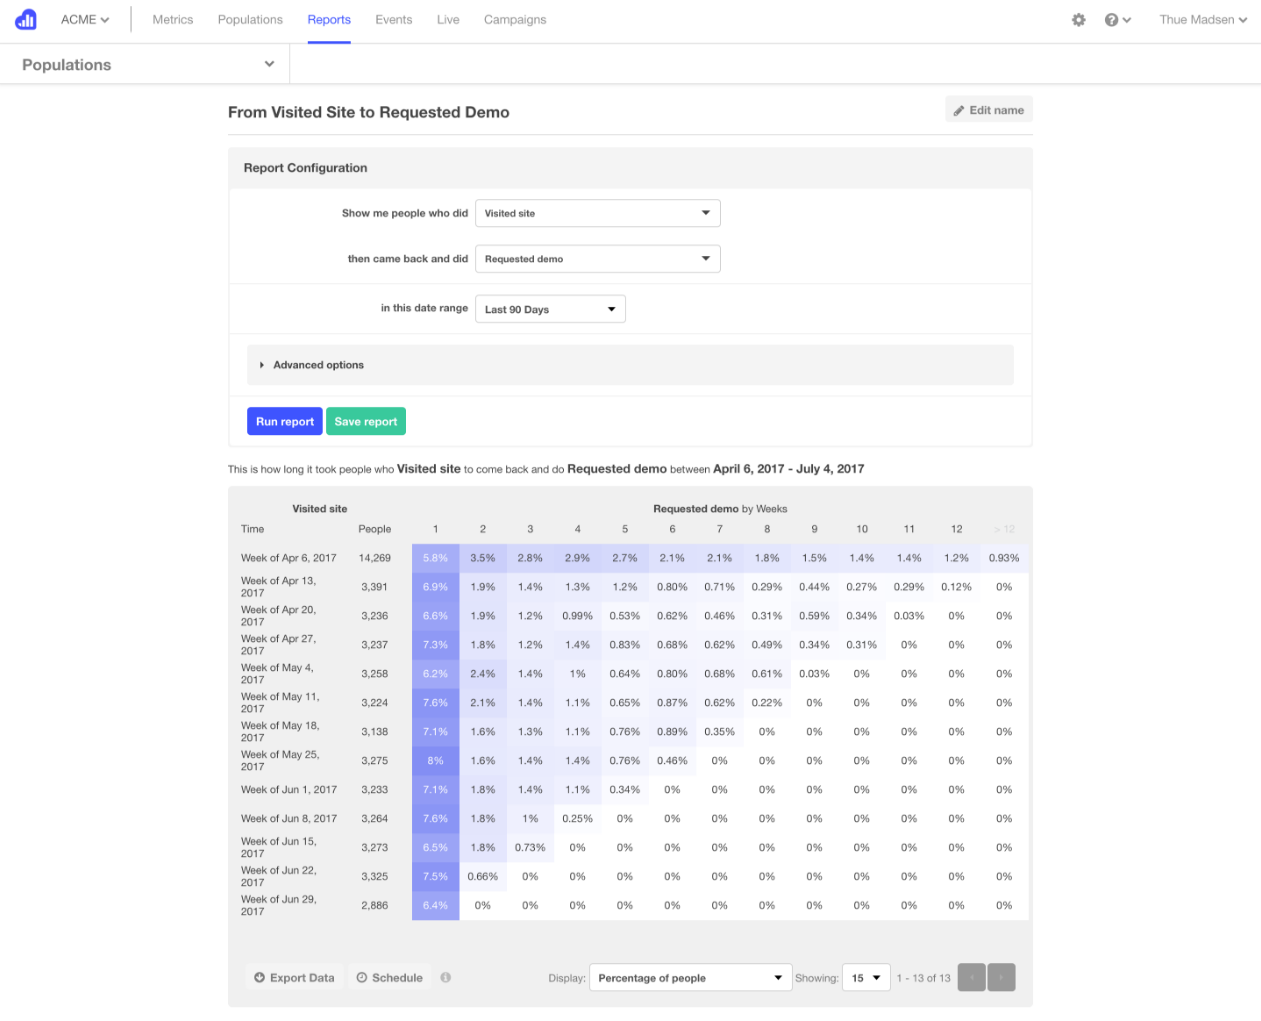This screenshot has width=1261, height=1021.
Task: Open the Live section
Action: pos(447,19)
